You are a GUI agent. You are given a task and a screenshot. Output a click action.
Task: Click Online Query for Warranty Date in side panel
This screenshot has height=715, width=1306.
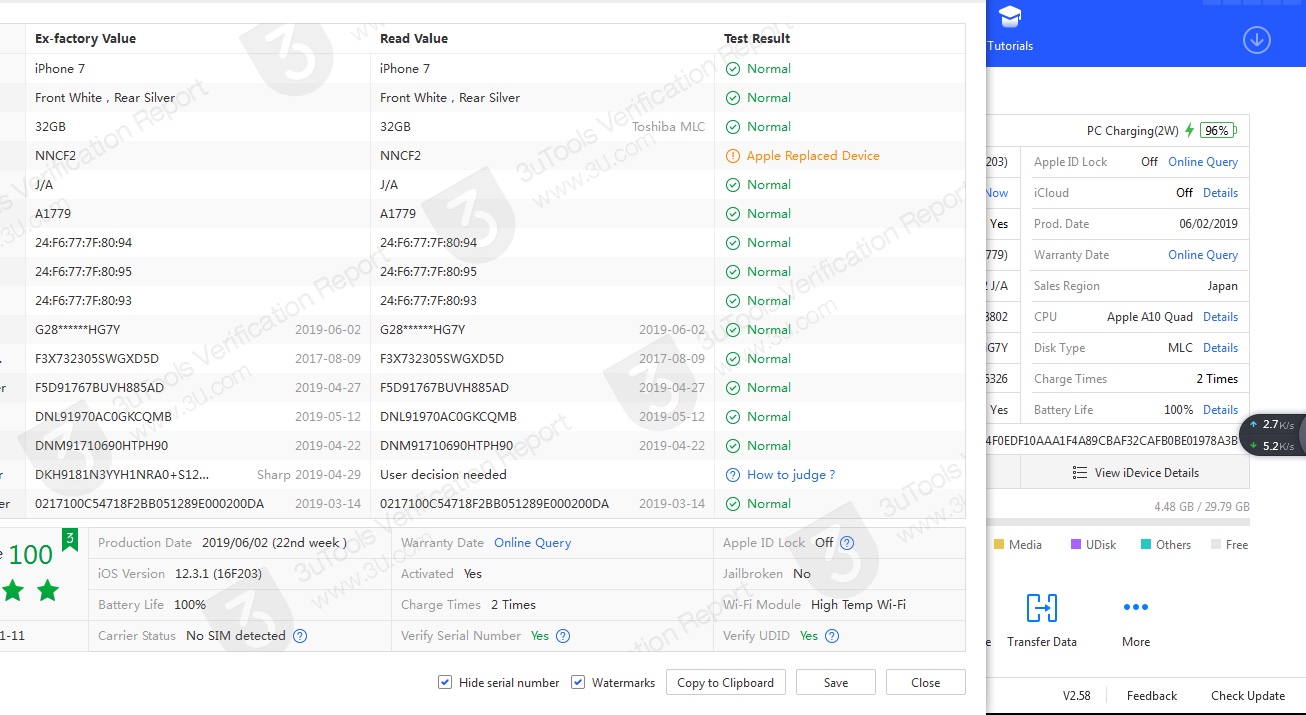pos(1203,255)
